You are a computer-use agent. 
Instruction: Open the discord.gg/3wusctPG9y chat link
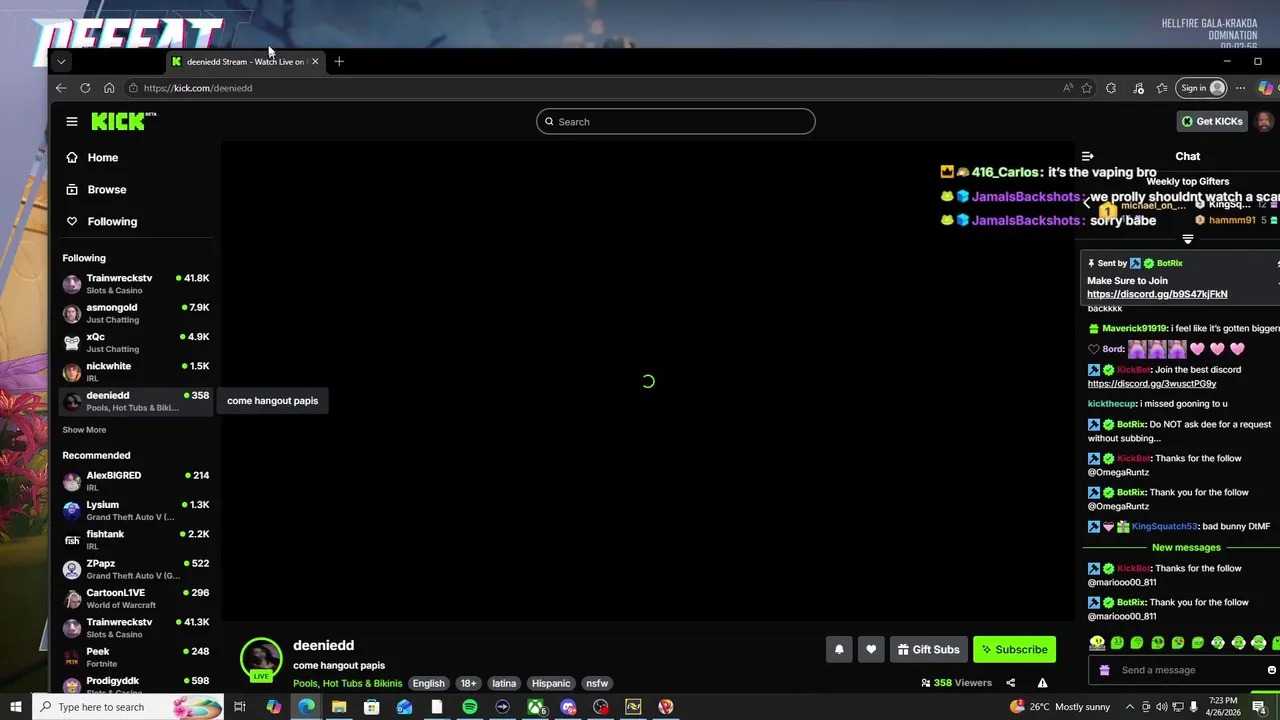(1152, 384)
